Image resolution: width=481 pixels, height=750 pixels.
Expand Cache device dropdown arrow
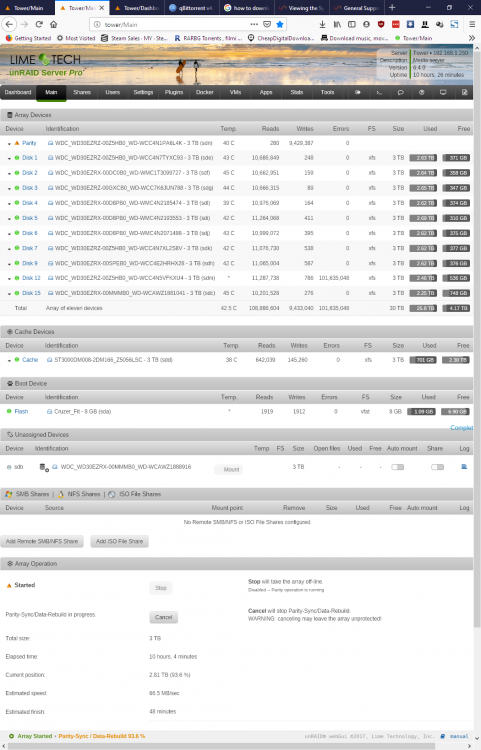click(x=9, y=360)
